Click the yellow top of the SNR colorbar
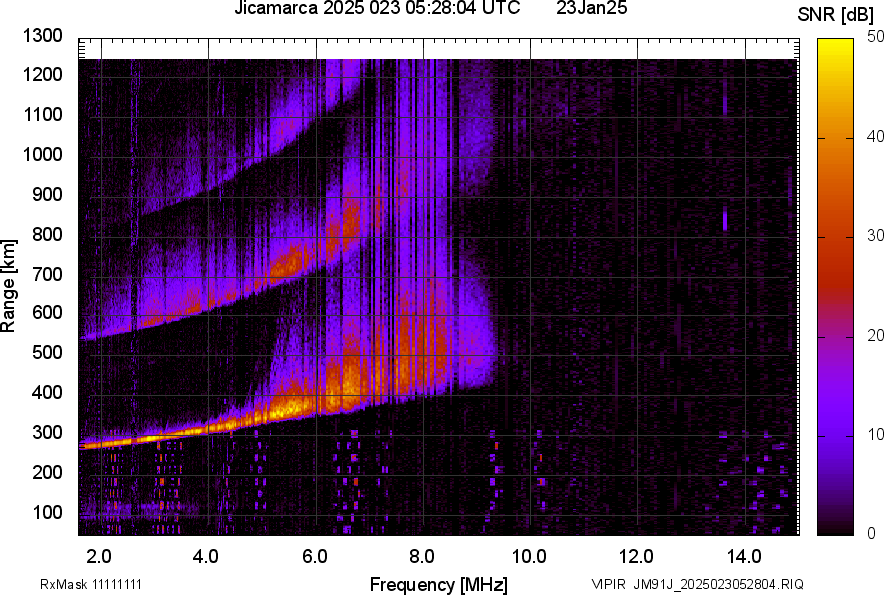This screenshot has width=884, height=595. coord(835,50)
